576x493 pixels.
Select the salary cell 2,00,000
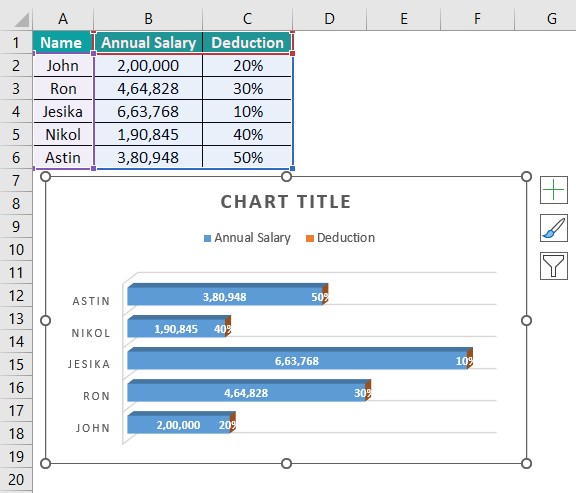148,66
